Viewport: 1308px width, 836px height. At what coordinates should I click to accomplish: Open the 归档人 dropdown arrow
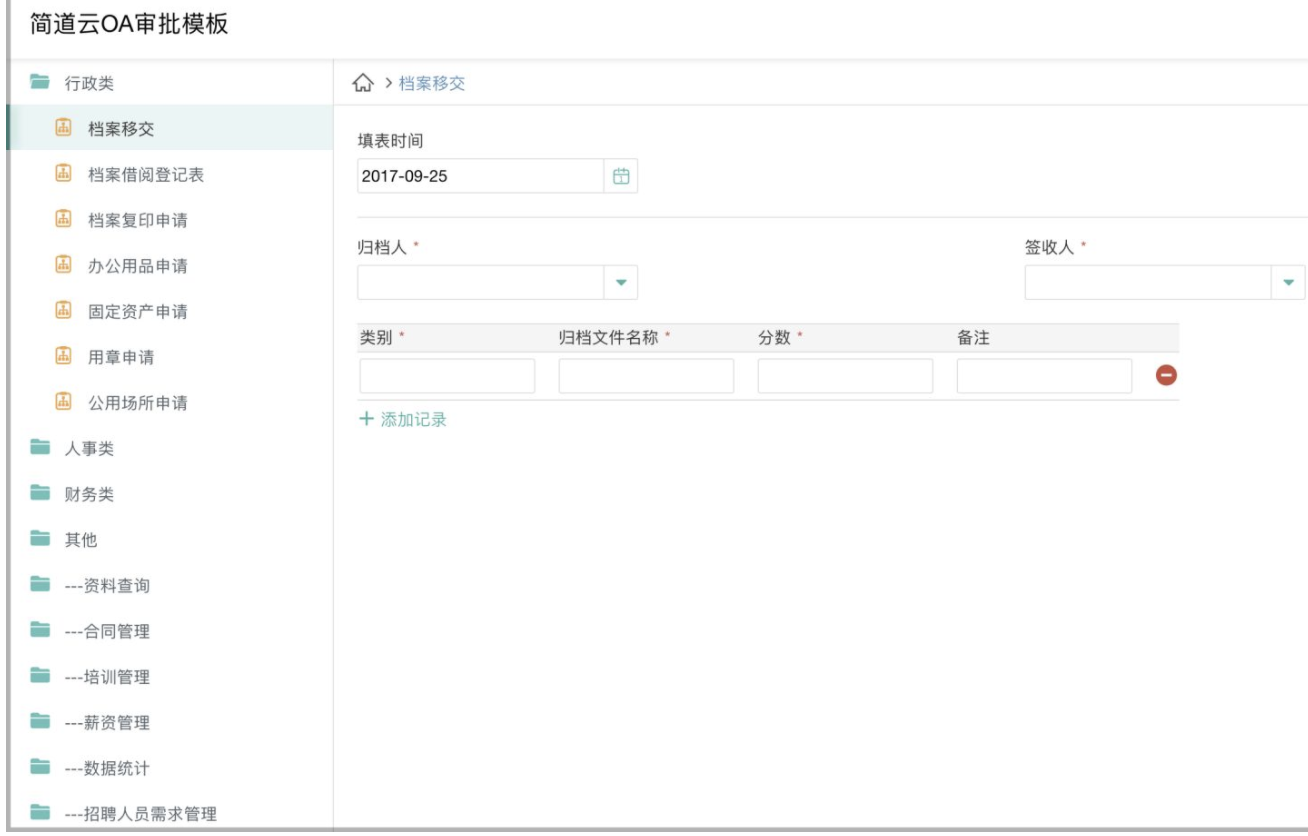click(621, 283)
